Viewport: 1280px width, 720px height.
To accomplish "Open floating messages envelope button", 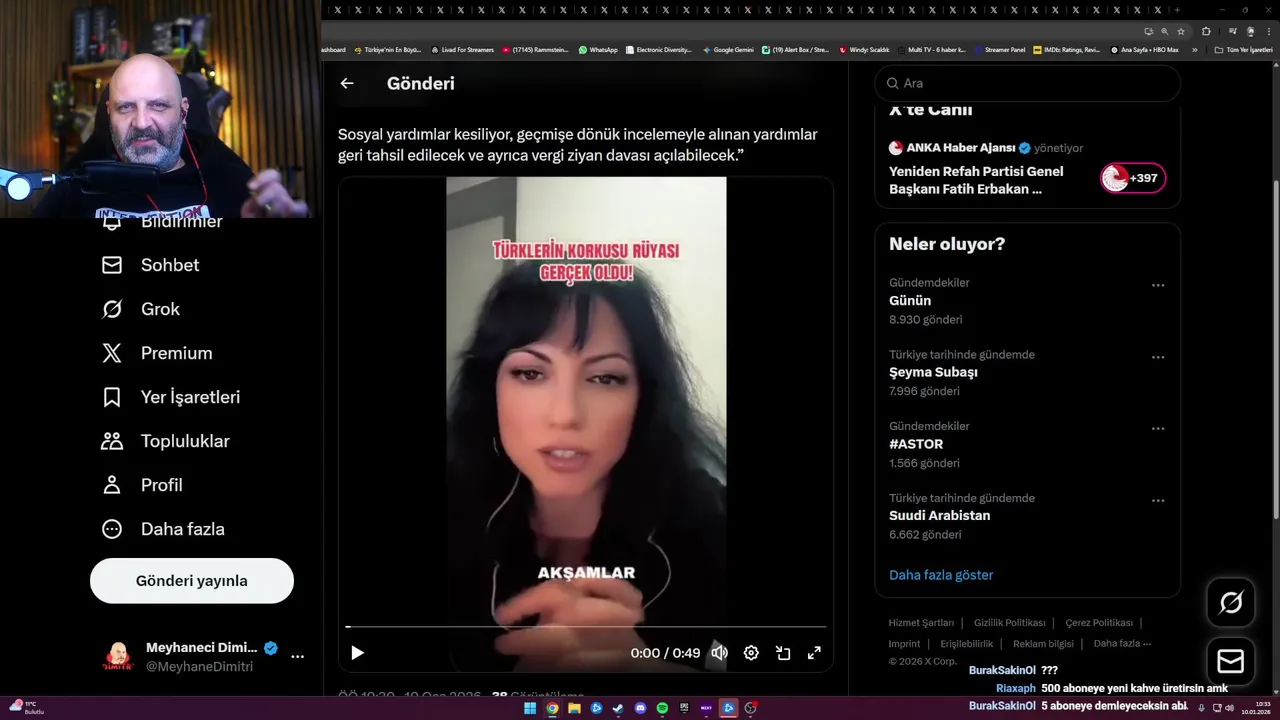I will [x=1231, y=662].
